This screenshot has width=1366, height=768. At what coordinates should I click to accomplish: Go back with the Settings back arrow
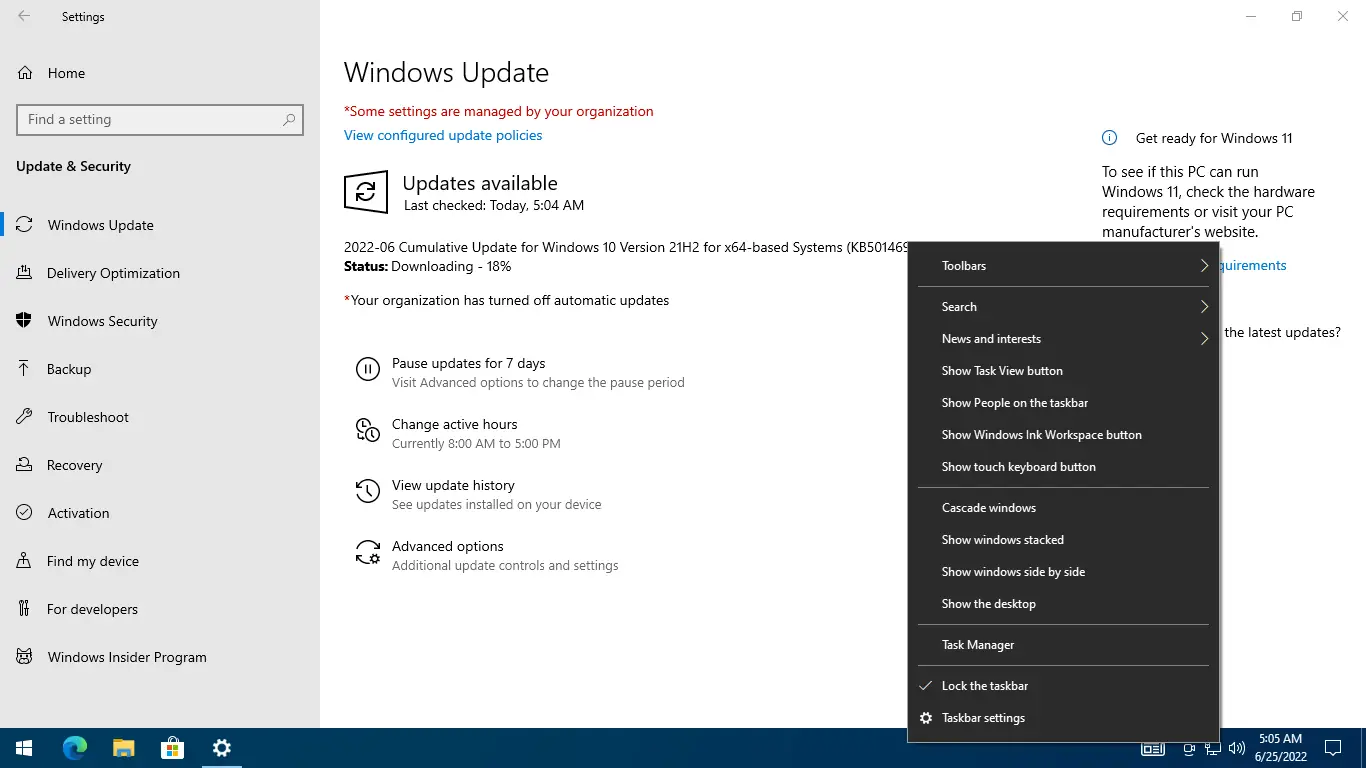point(24,16)
